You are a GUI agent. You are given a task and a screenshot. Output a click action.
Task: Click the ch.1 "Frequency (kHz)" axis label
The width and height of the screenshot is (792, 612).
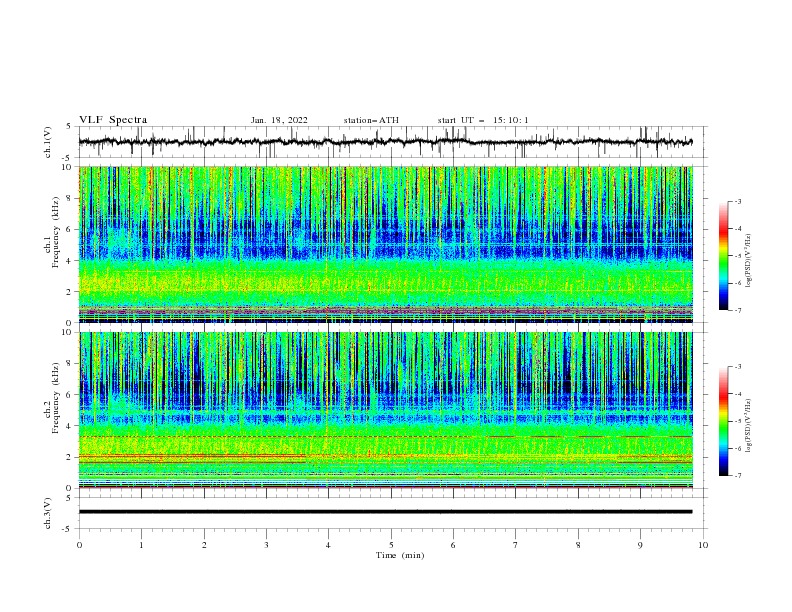point(56,233)
